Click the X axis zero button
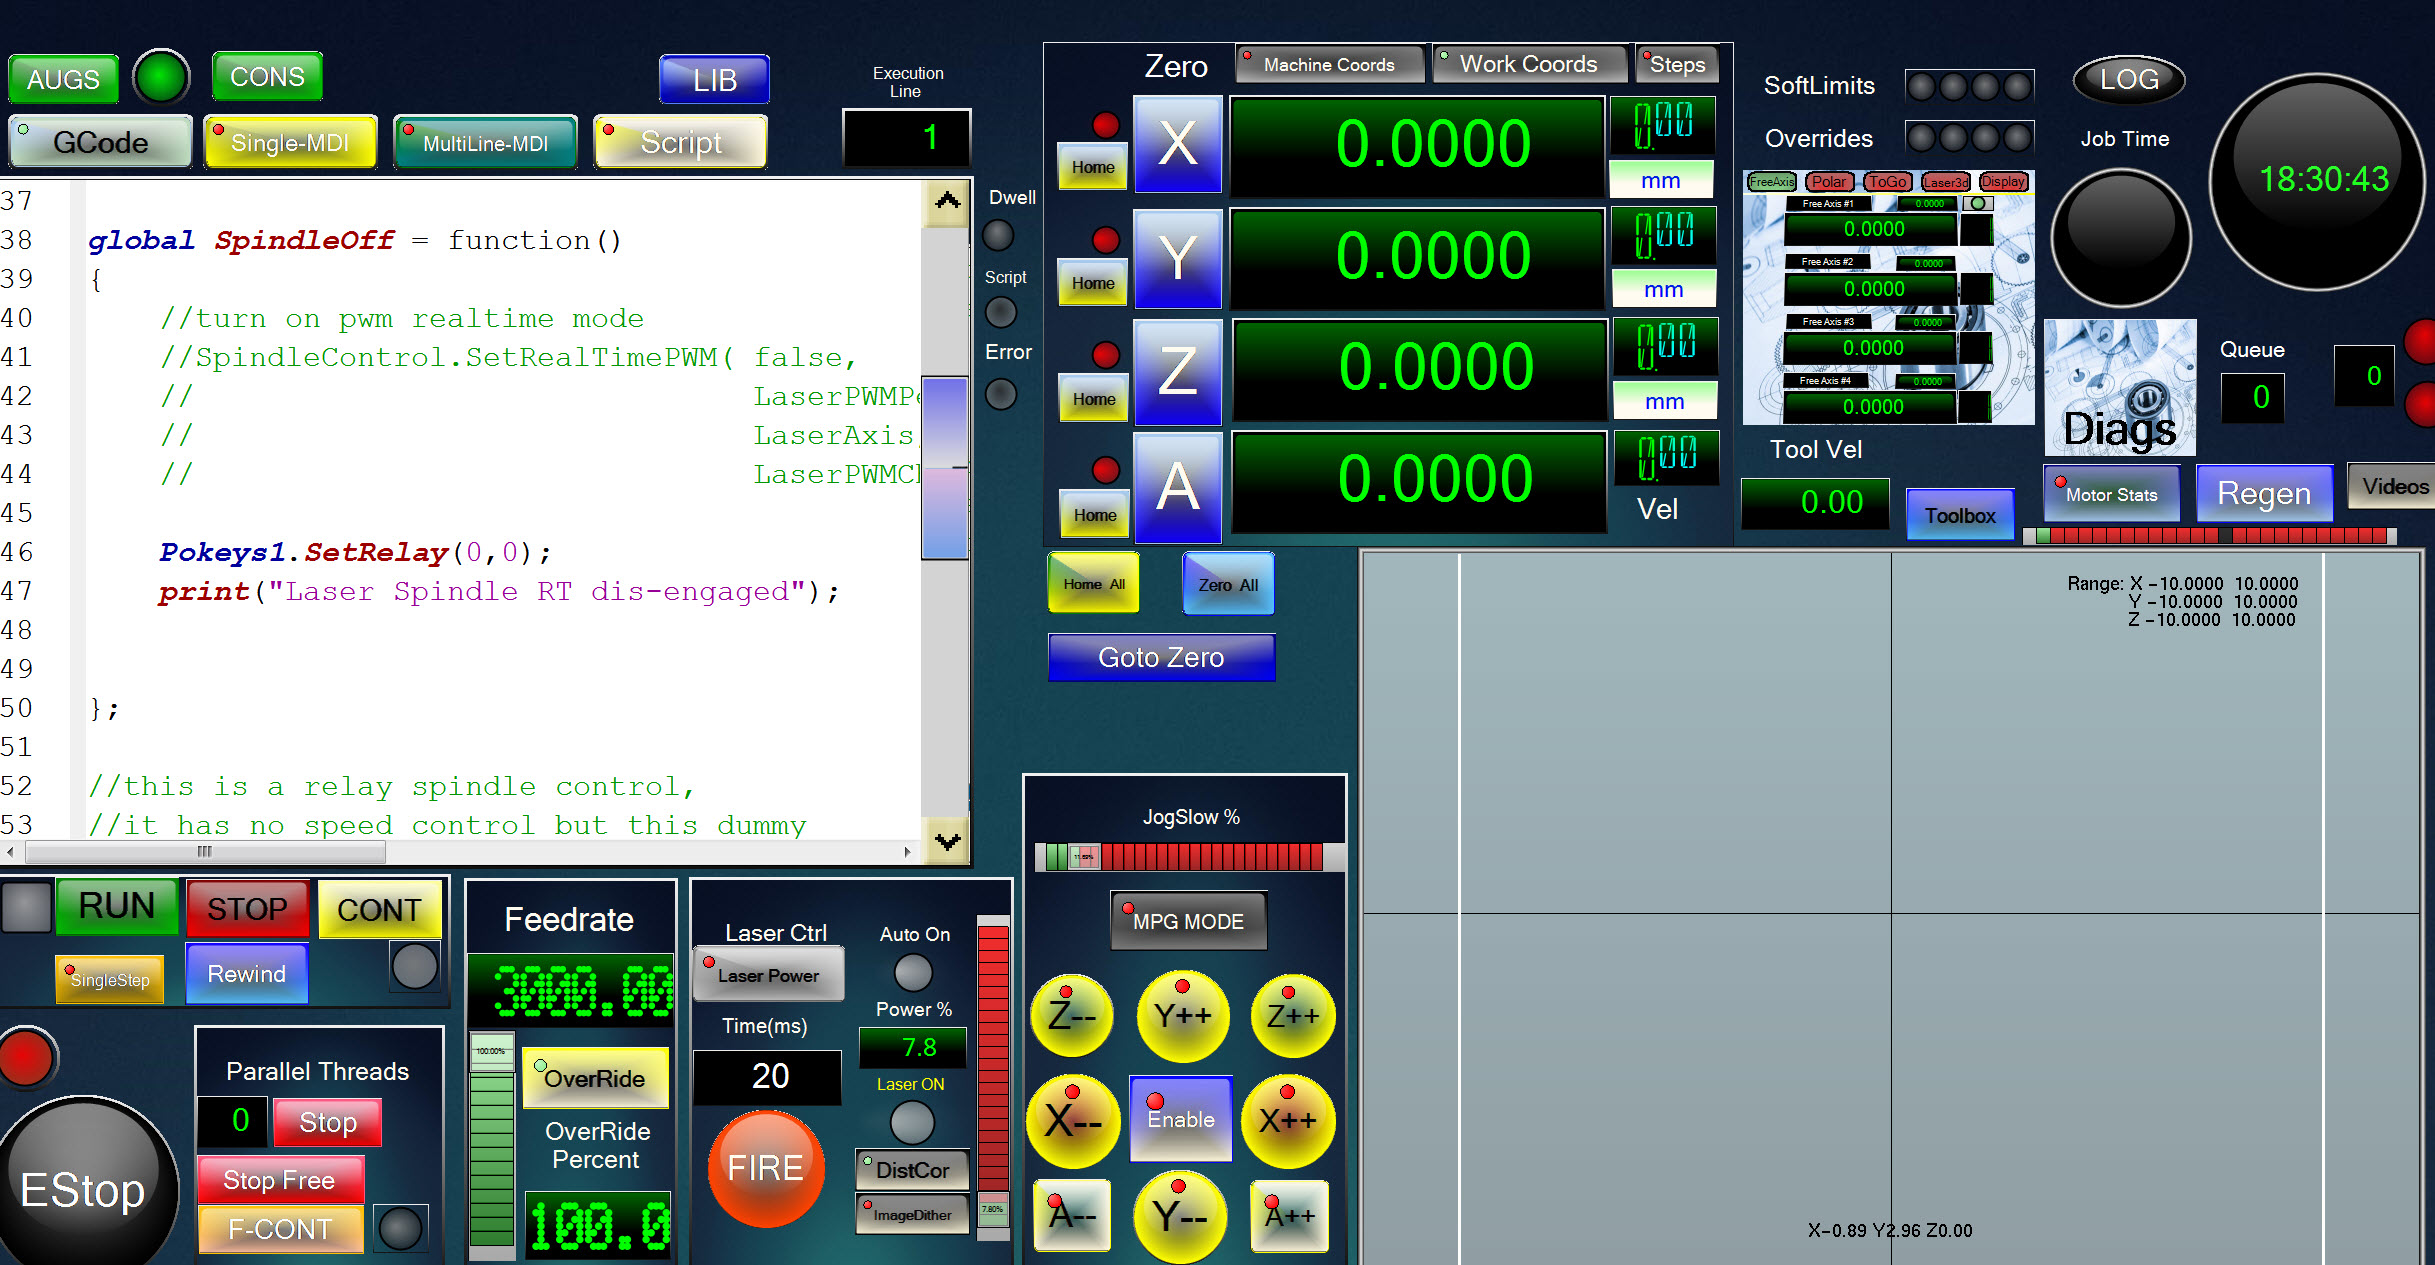 pyautogui.click(x=1177, y=144)
